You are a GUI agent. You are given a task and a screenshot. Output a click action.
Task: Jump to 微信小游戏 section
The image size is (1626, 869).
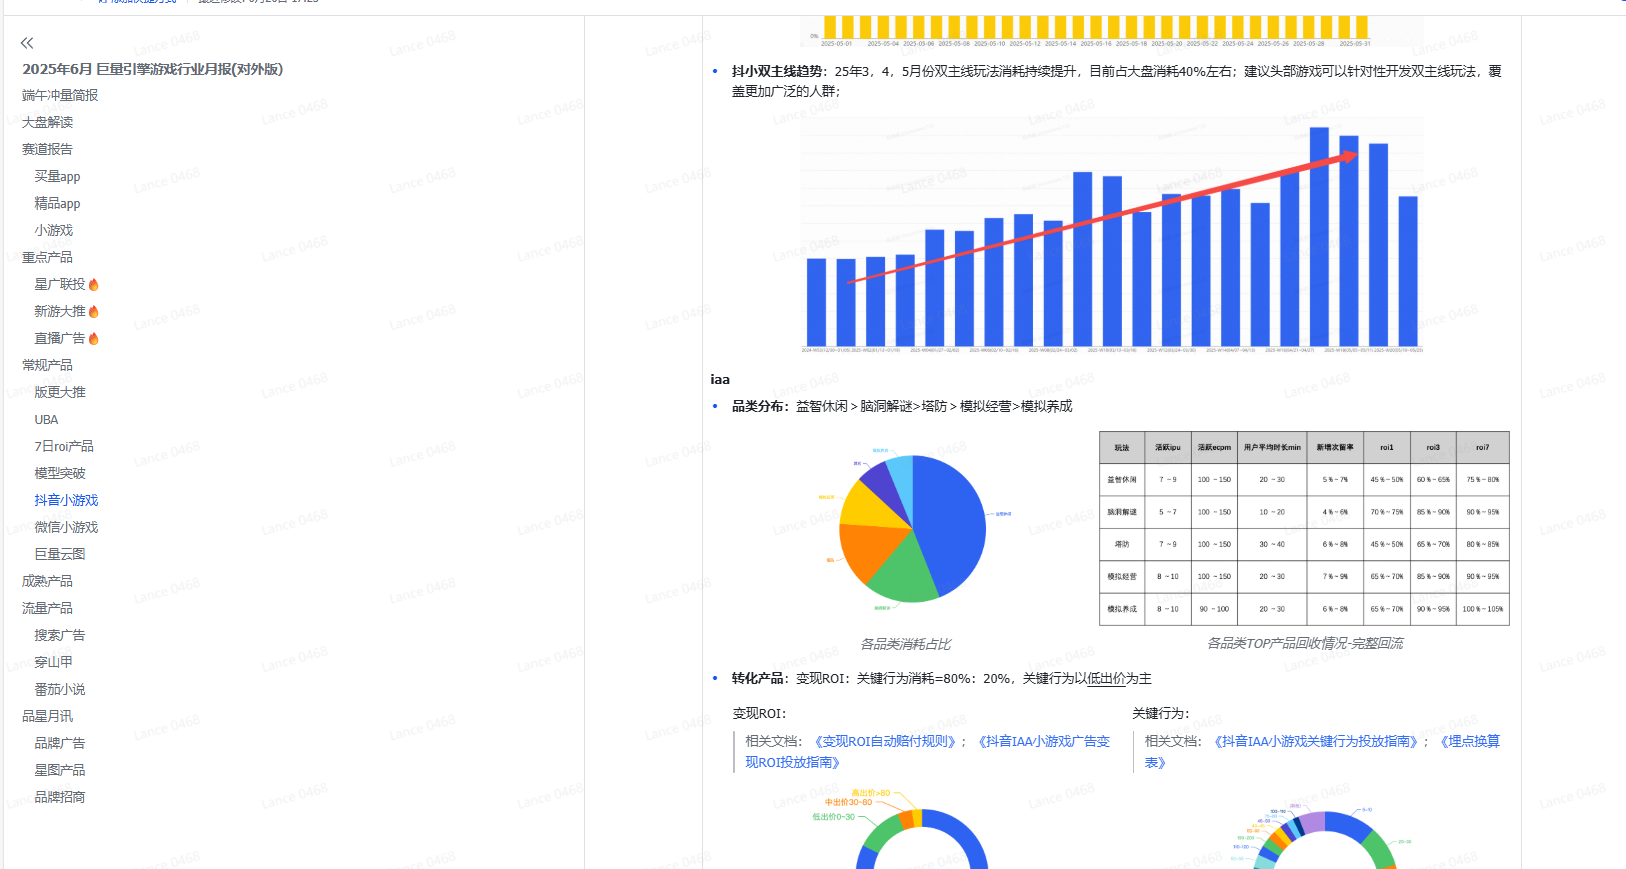[66, 527]
